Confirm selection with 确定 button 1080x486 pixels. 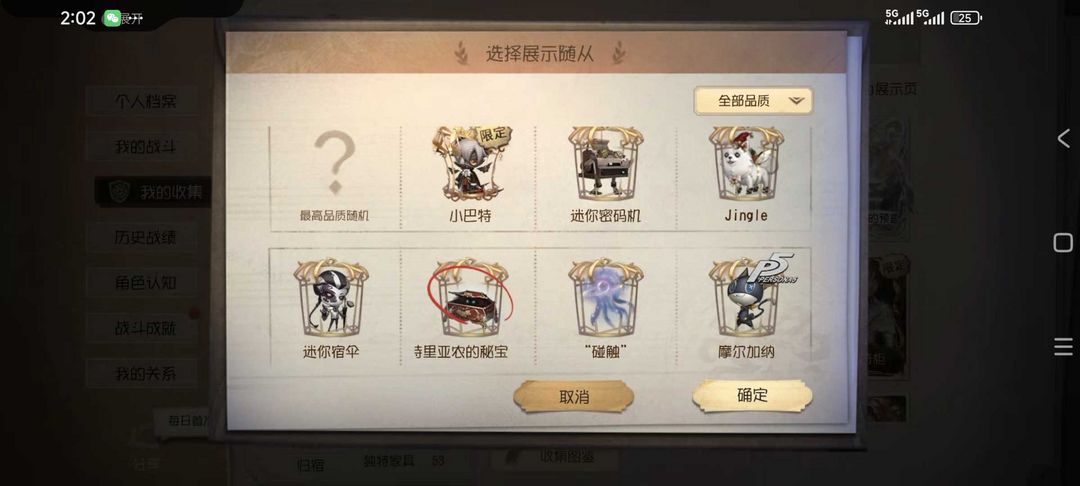tap(752, 395)
